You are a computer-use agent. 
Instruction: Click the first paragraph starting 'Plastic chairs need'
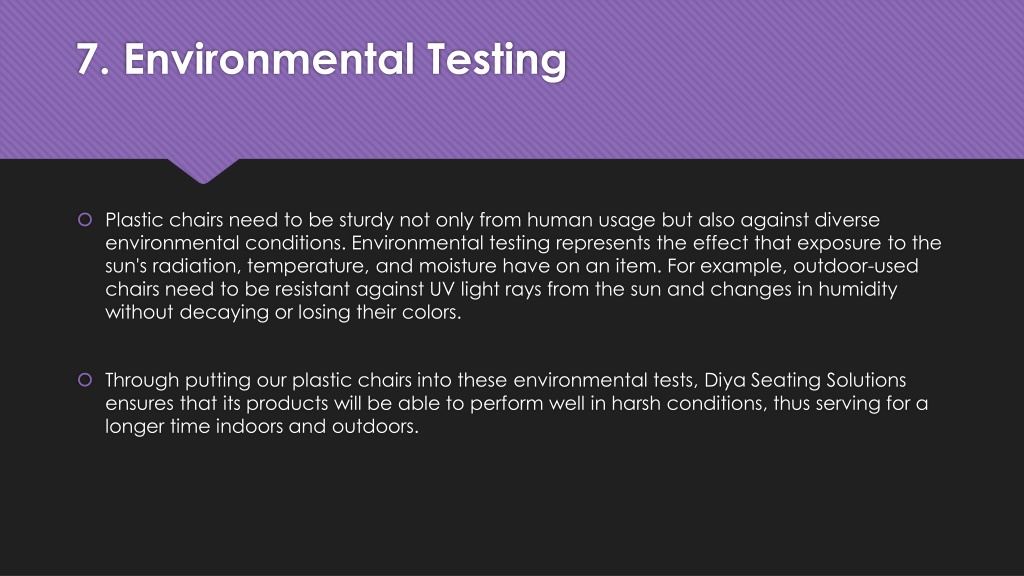coord(523,266)
